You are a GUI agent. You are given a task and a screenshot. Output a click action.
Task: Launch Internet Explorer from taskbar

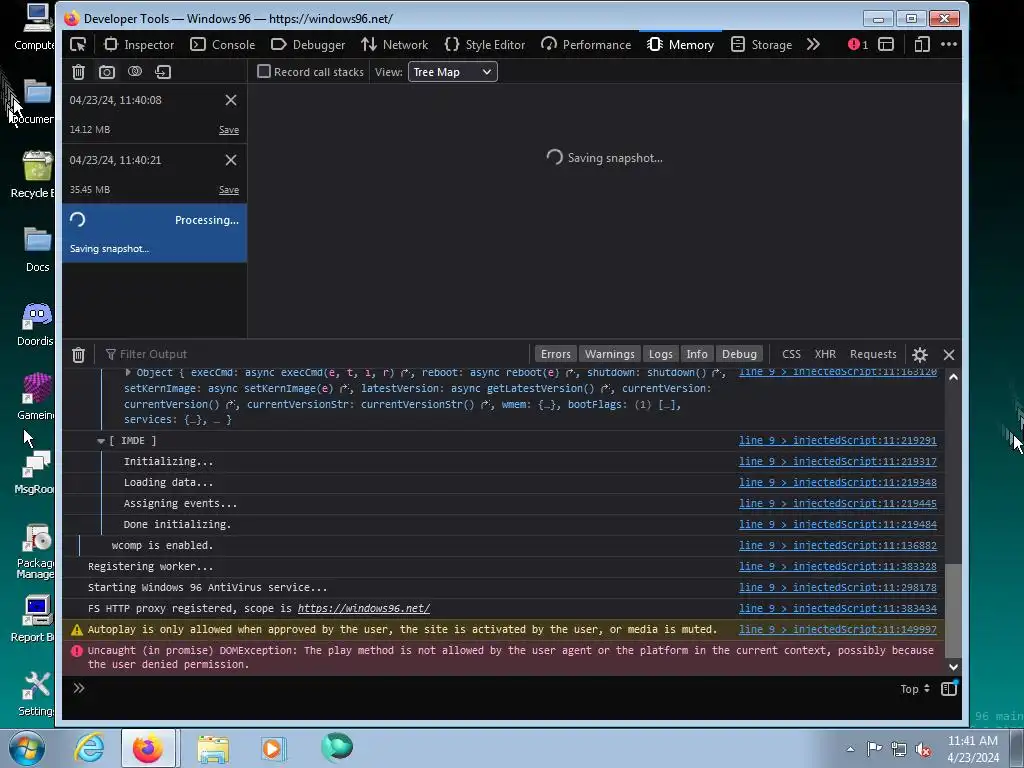[89, 748]
